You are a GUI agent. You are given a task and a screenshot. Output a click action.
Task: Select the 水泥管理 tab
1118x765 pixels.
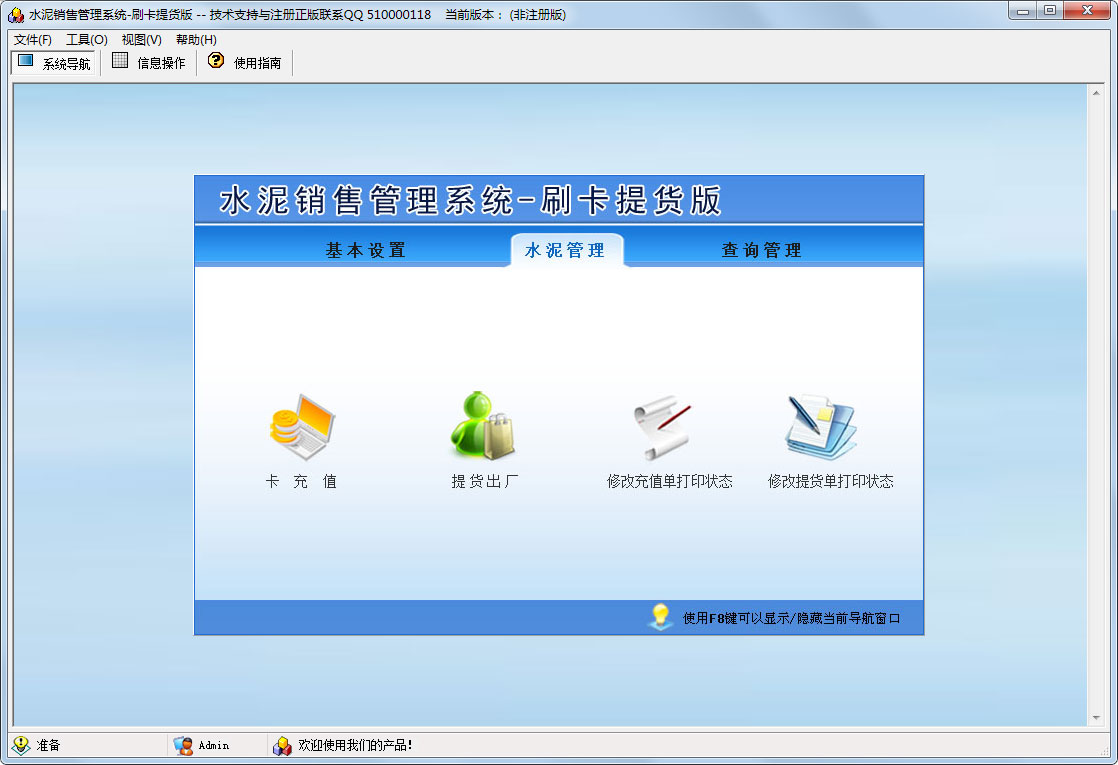click(x=567, y=249)
